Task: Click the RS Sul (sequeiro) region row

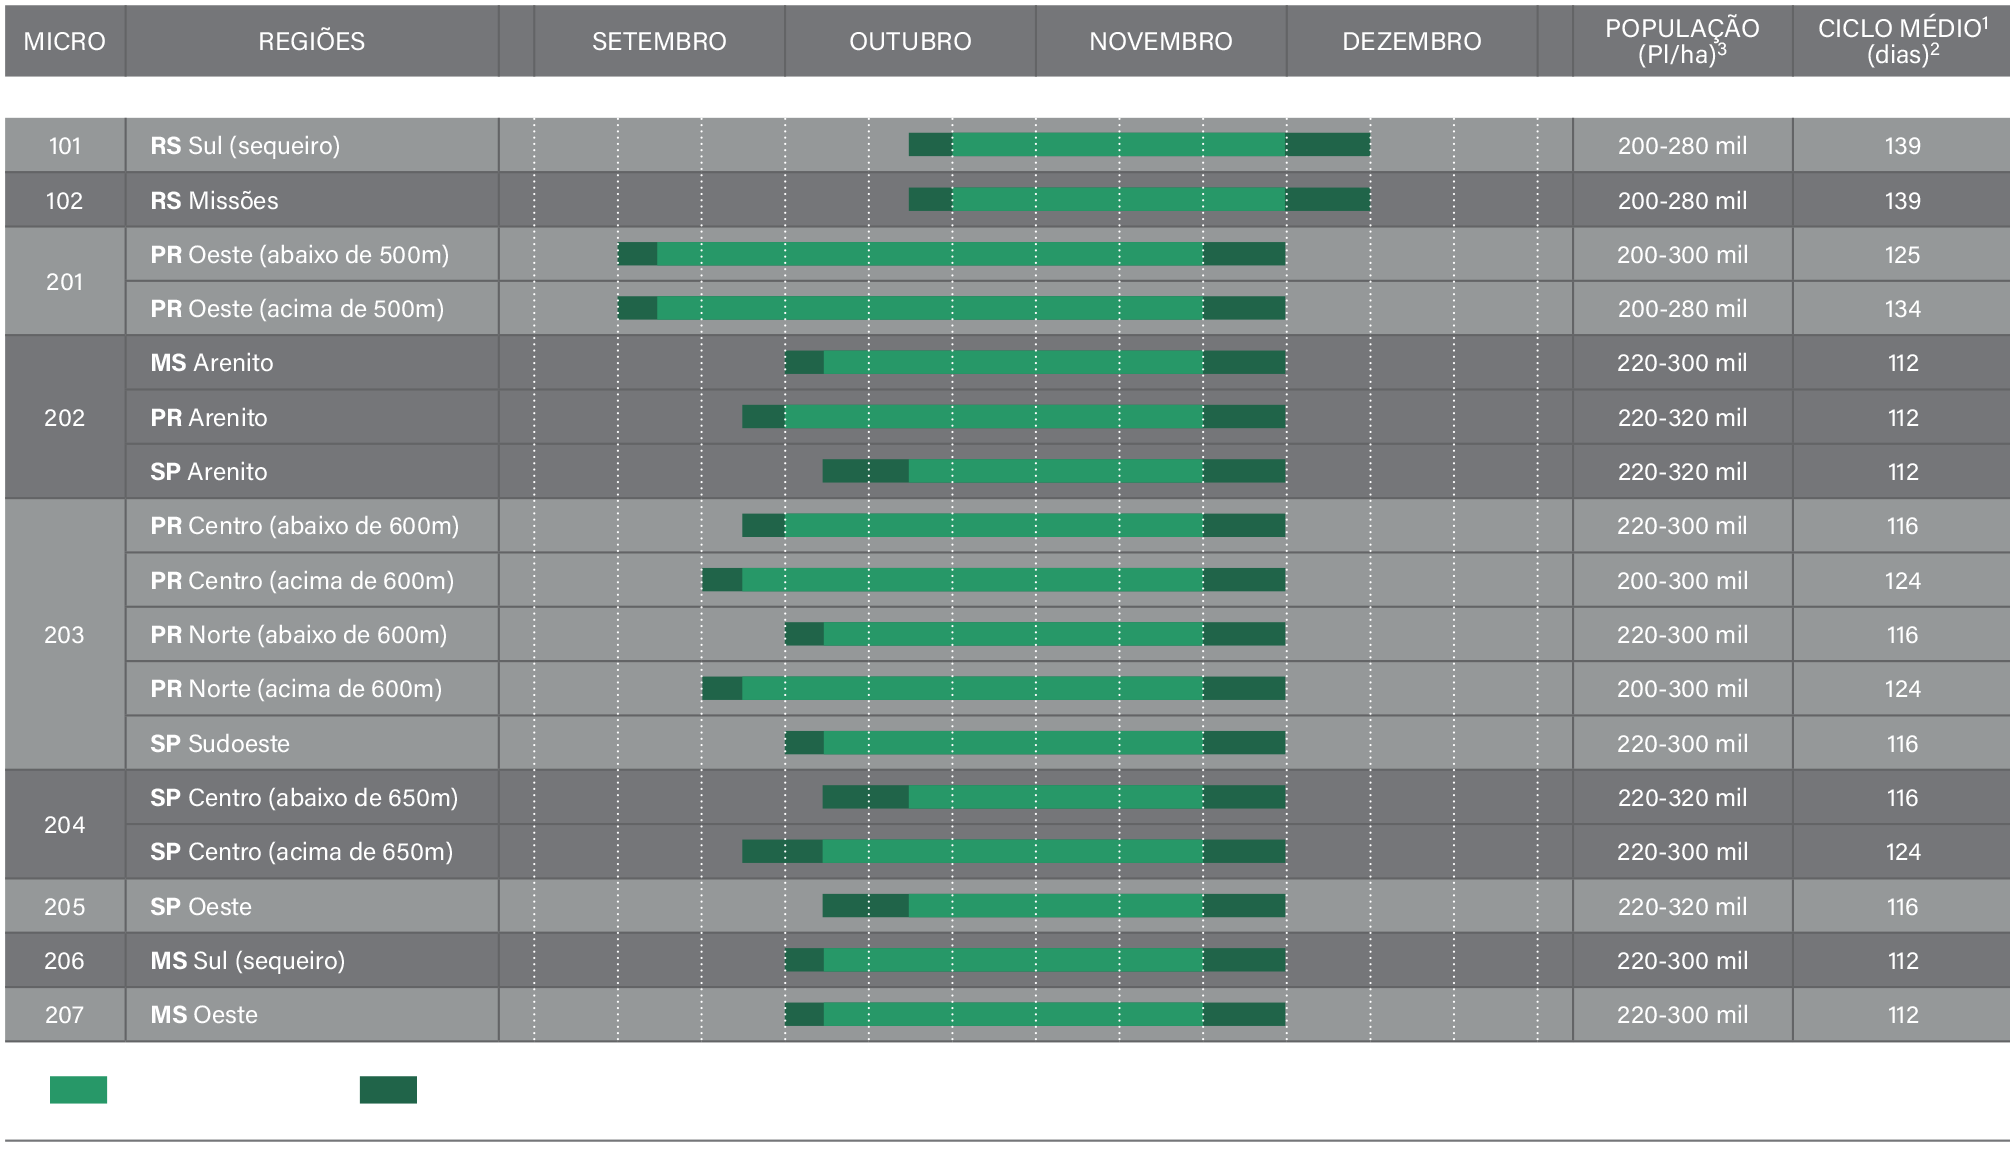Action: [245, 146]
